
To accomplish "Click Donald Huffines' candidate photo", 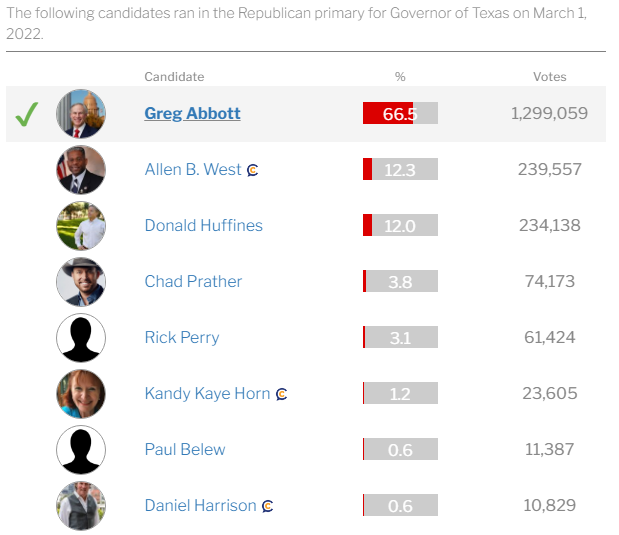I will coord(81,226).
